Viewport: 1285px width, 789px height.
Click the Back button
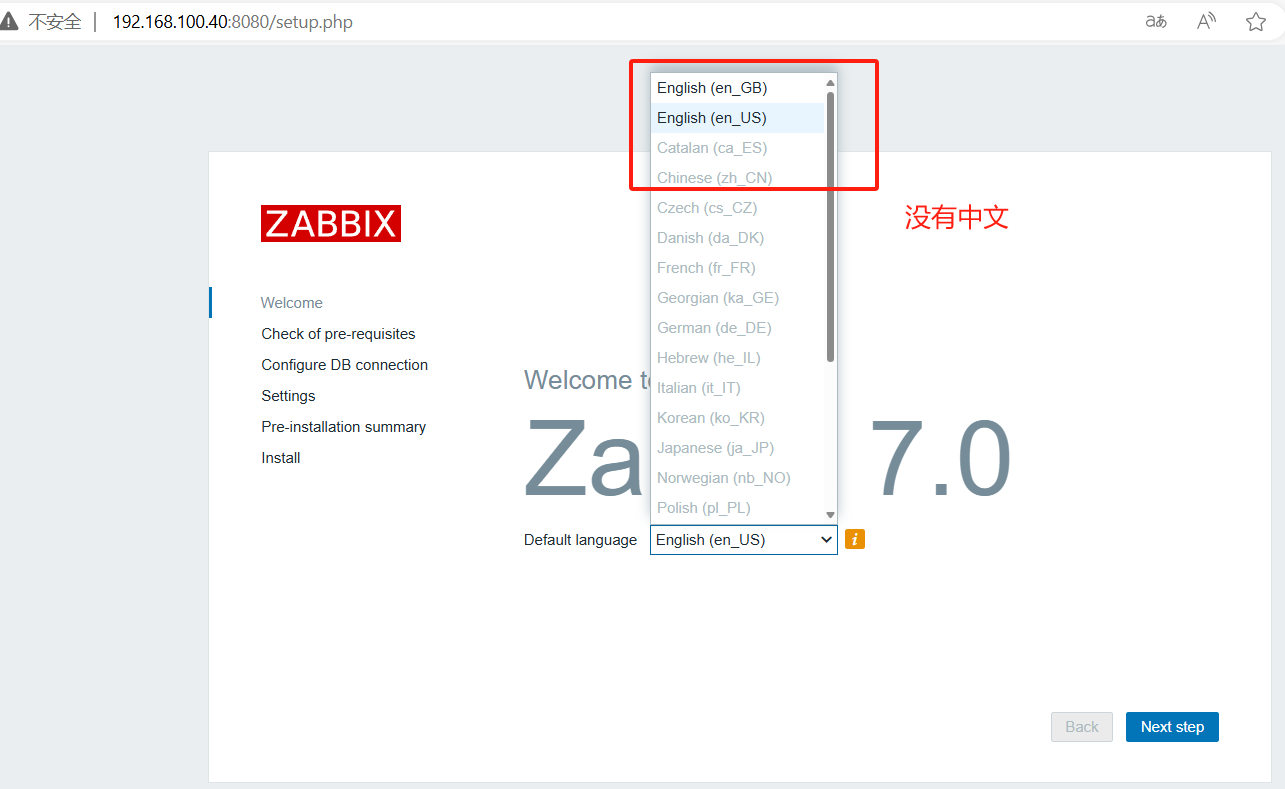point(1082,727)
